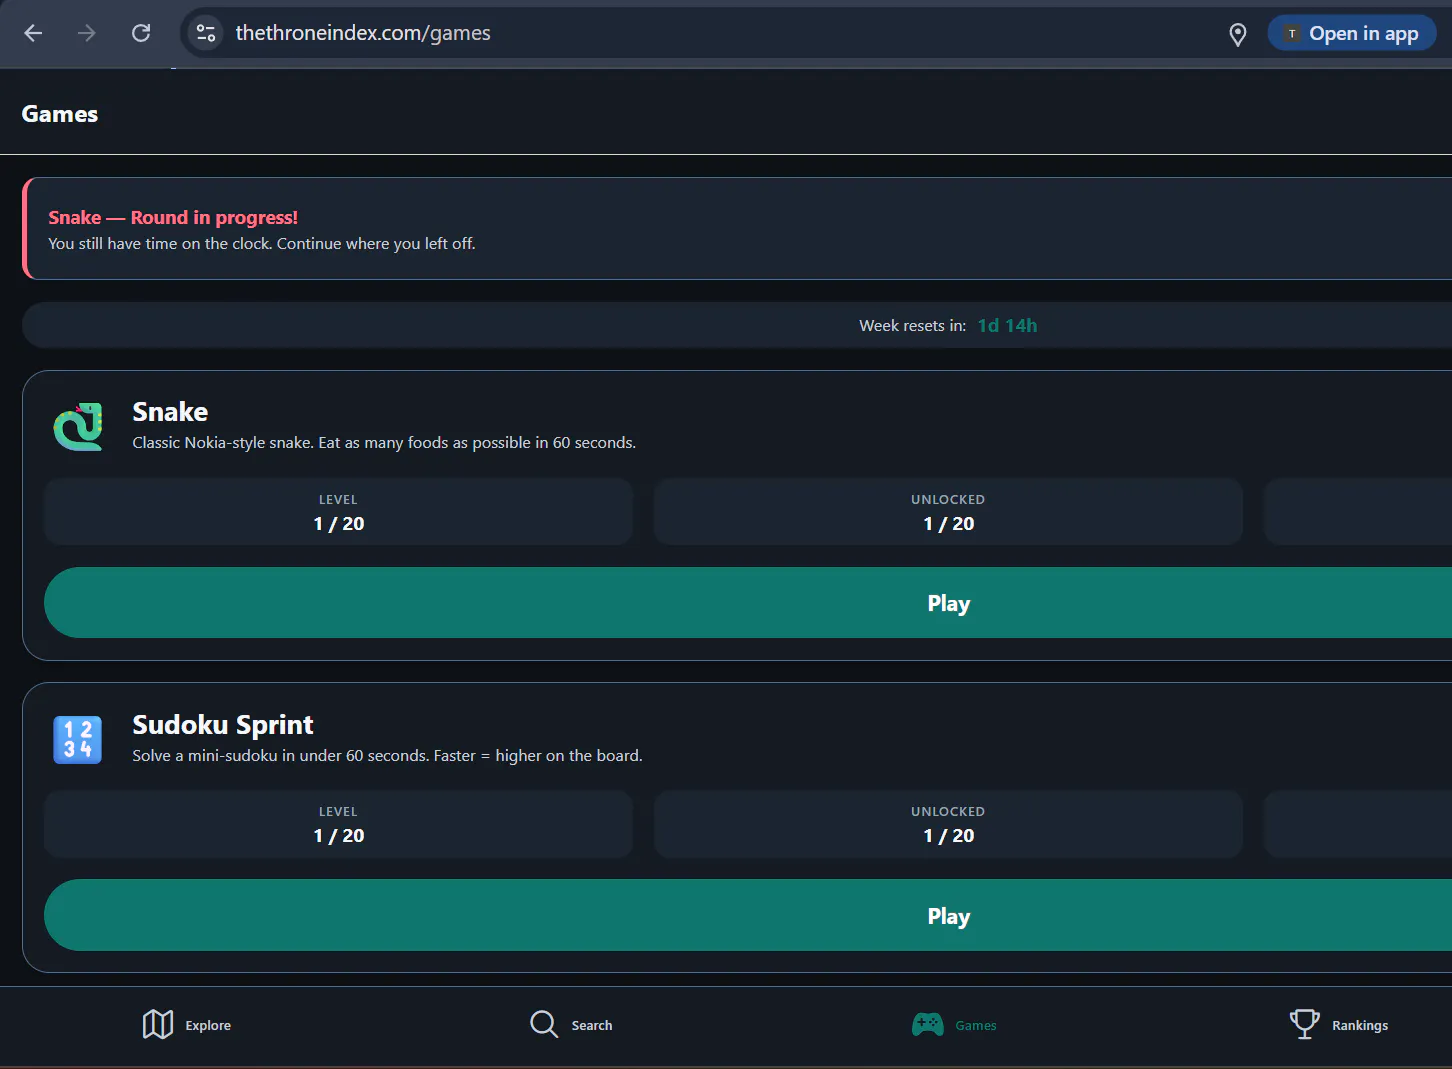This screenshot has height=1069, width=1452.
Task: Click the Solve a mini-sudoku description
Action: click(x=387, y=756)
